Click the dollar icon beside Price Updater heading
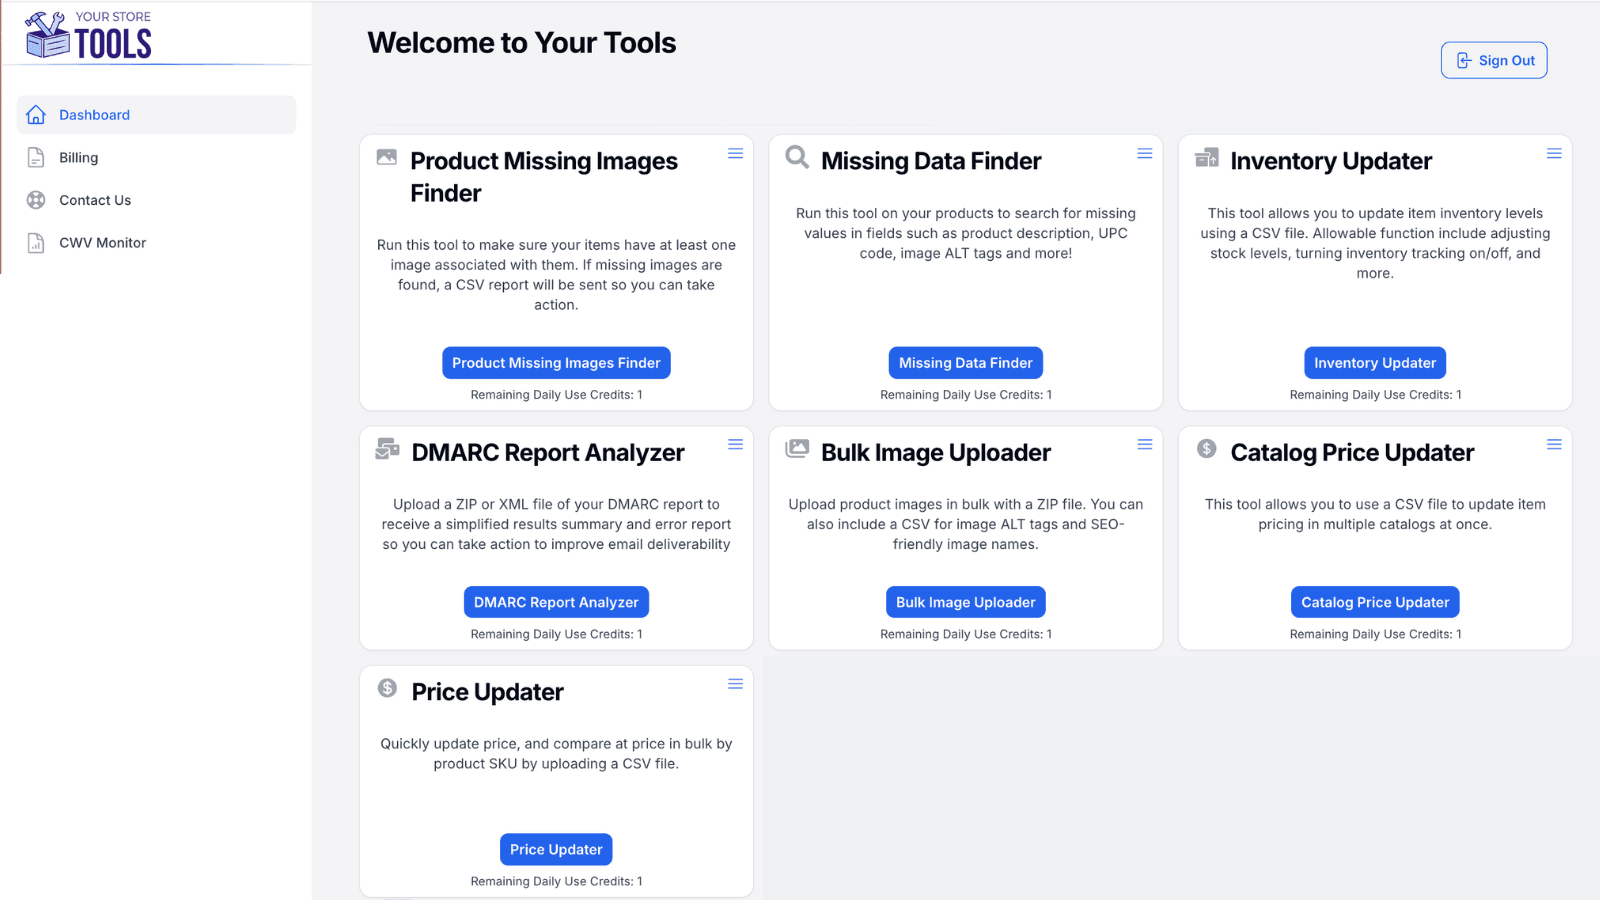 coord(386,688)
